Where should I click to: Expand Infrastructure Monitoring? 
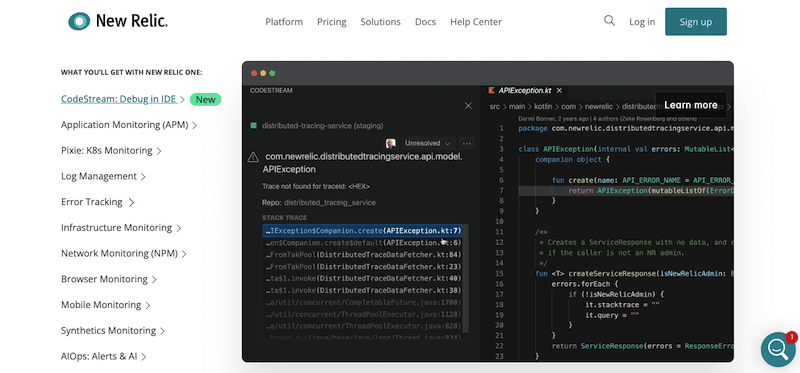coord(121,228)
